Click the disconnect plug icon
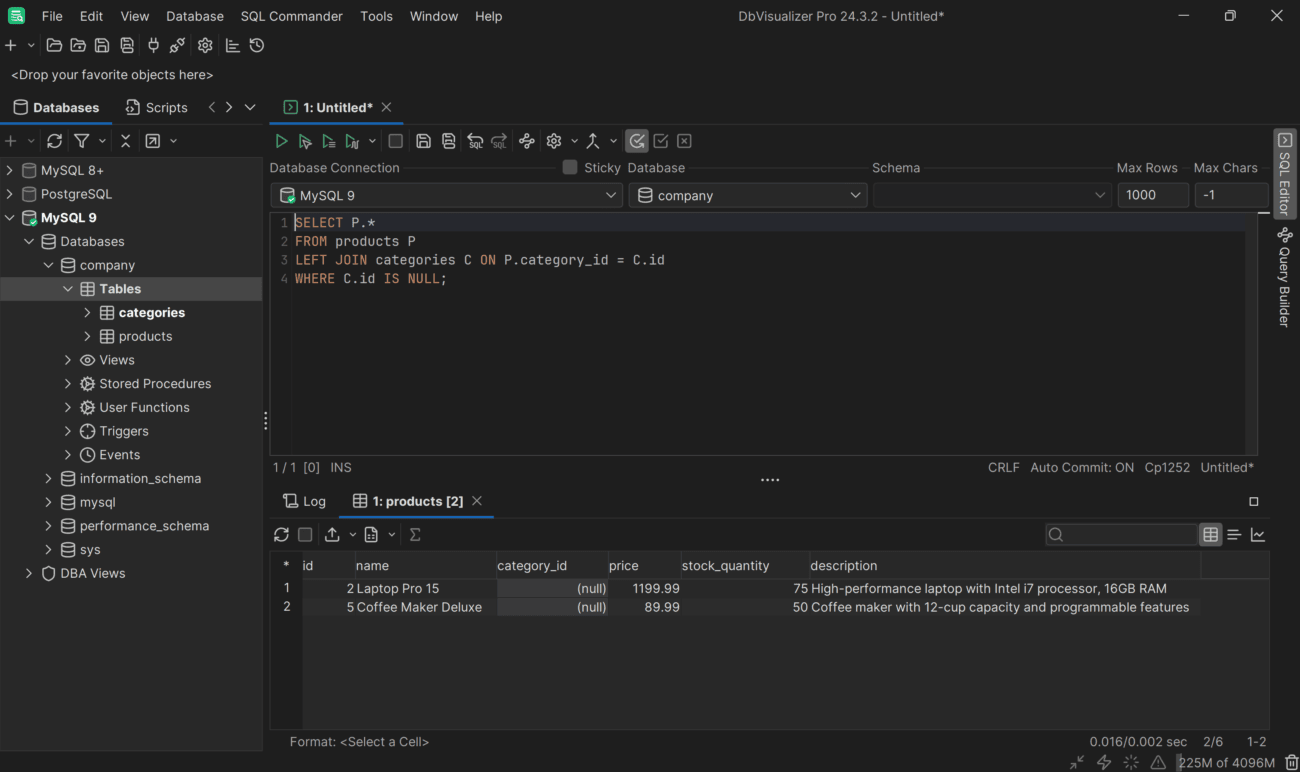The image size is (1300, 772). point(177,45)
